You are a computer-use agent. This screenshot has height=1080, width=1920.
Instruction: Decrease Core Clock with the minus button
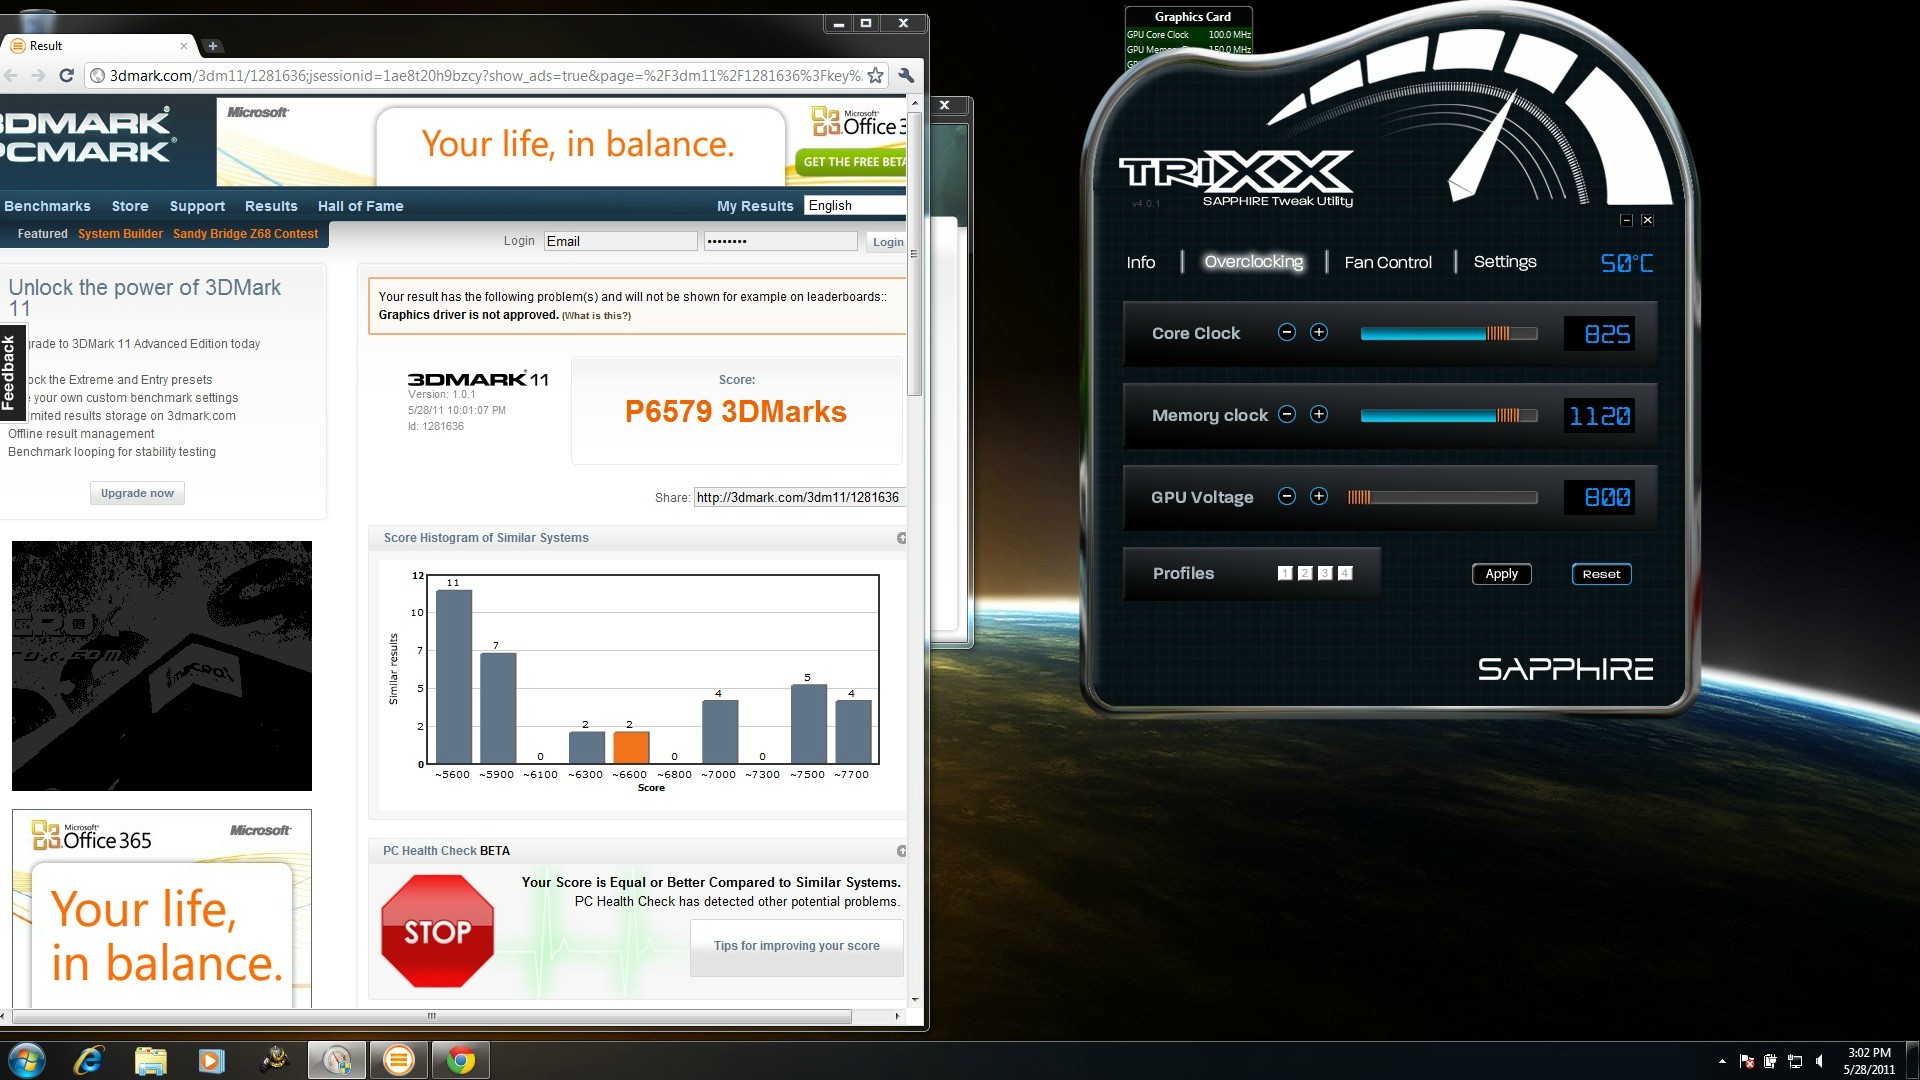1287,333
